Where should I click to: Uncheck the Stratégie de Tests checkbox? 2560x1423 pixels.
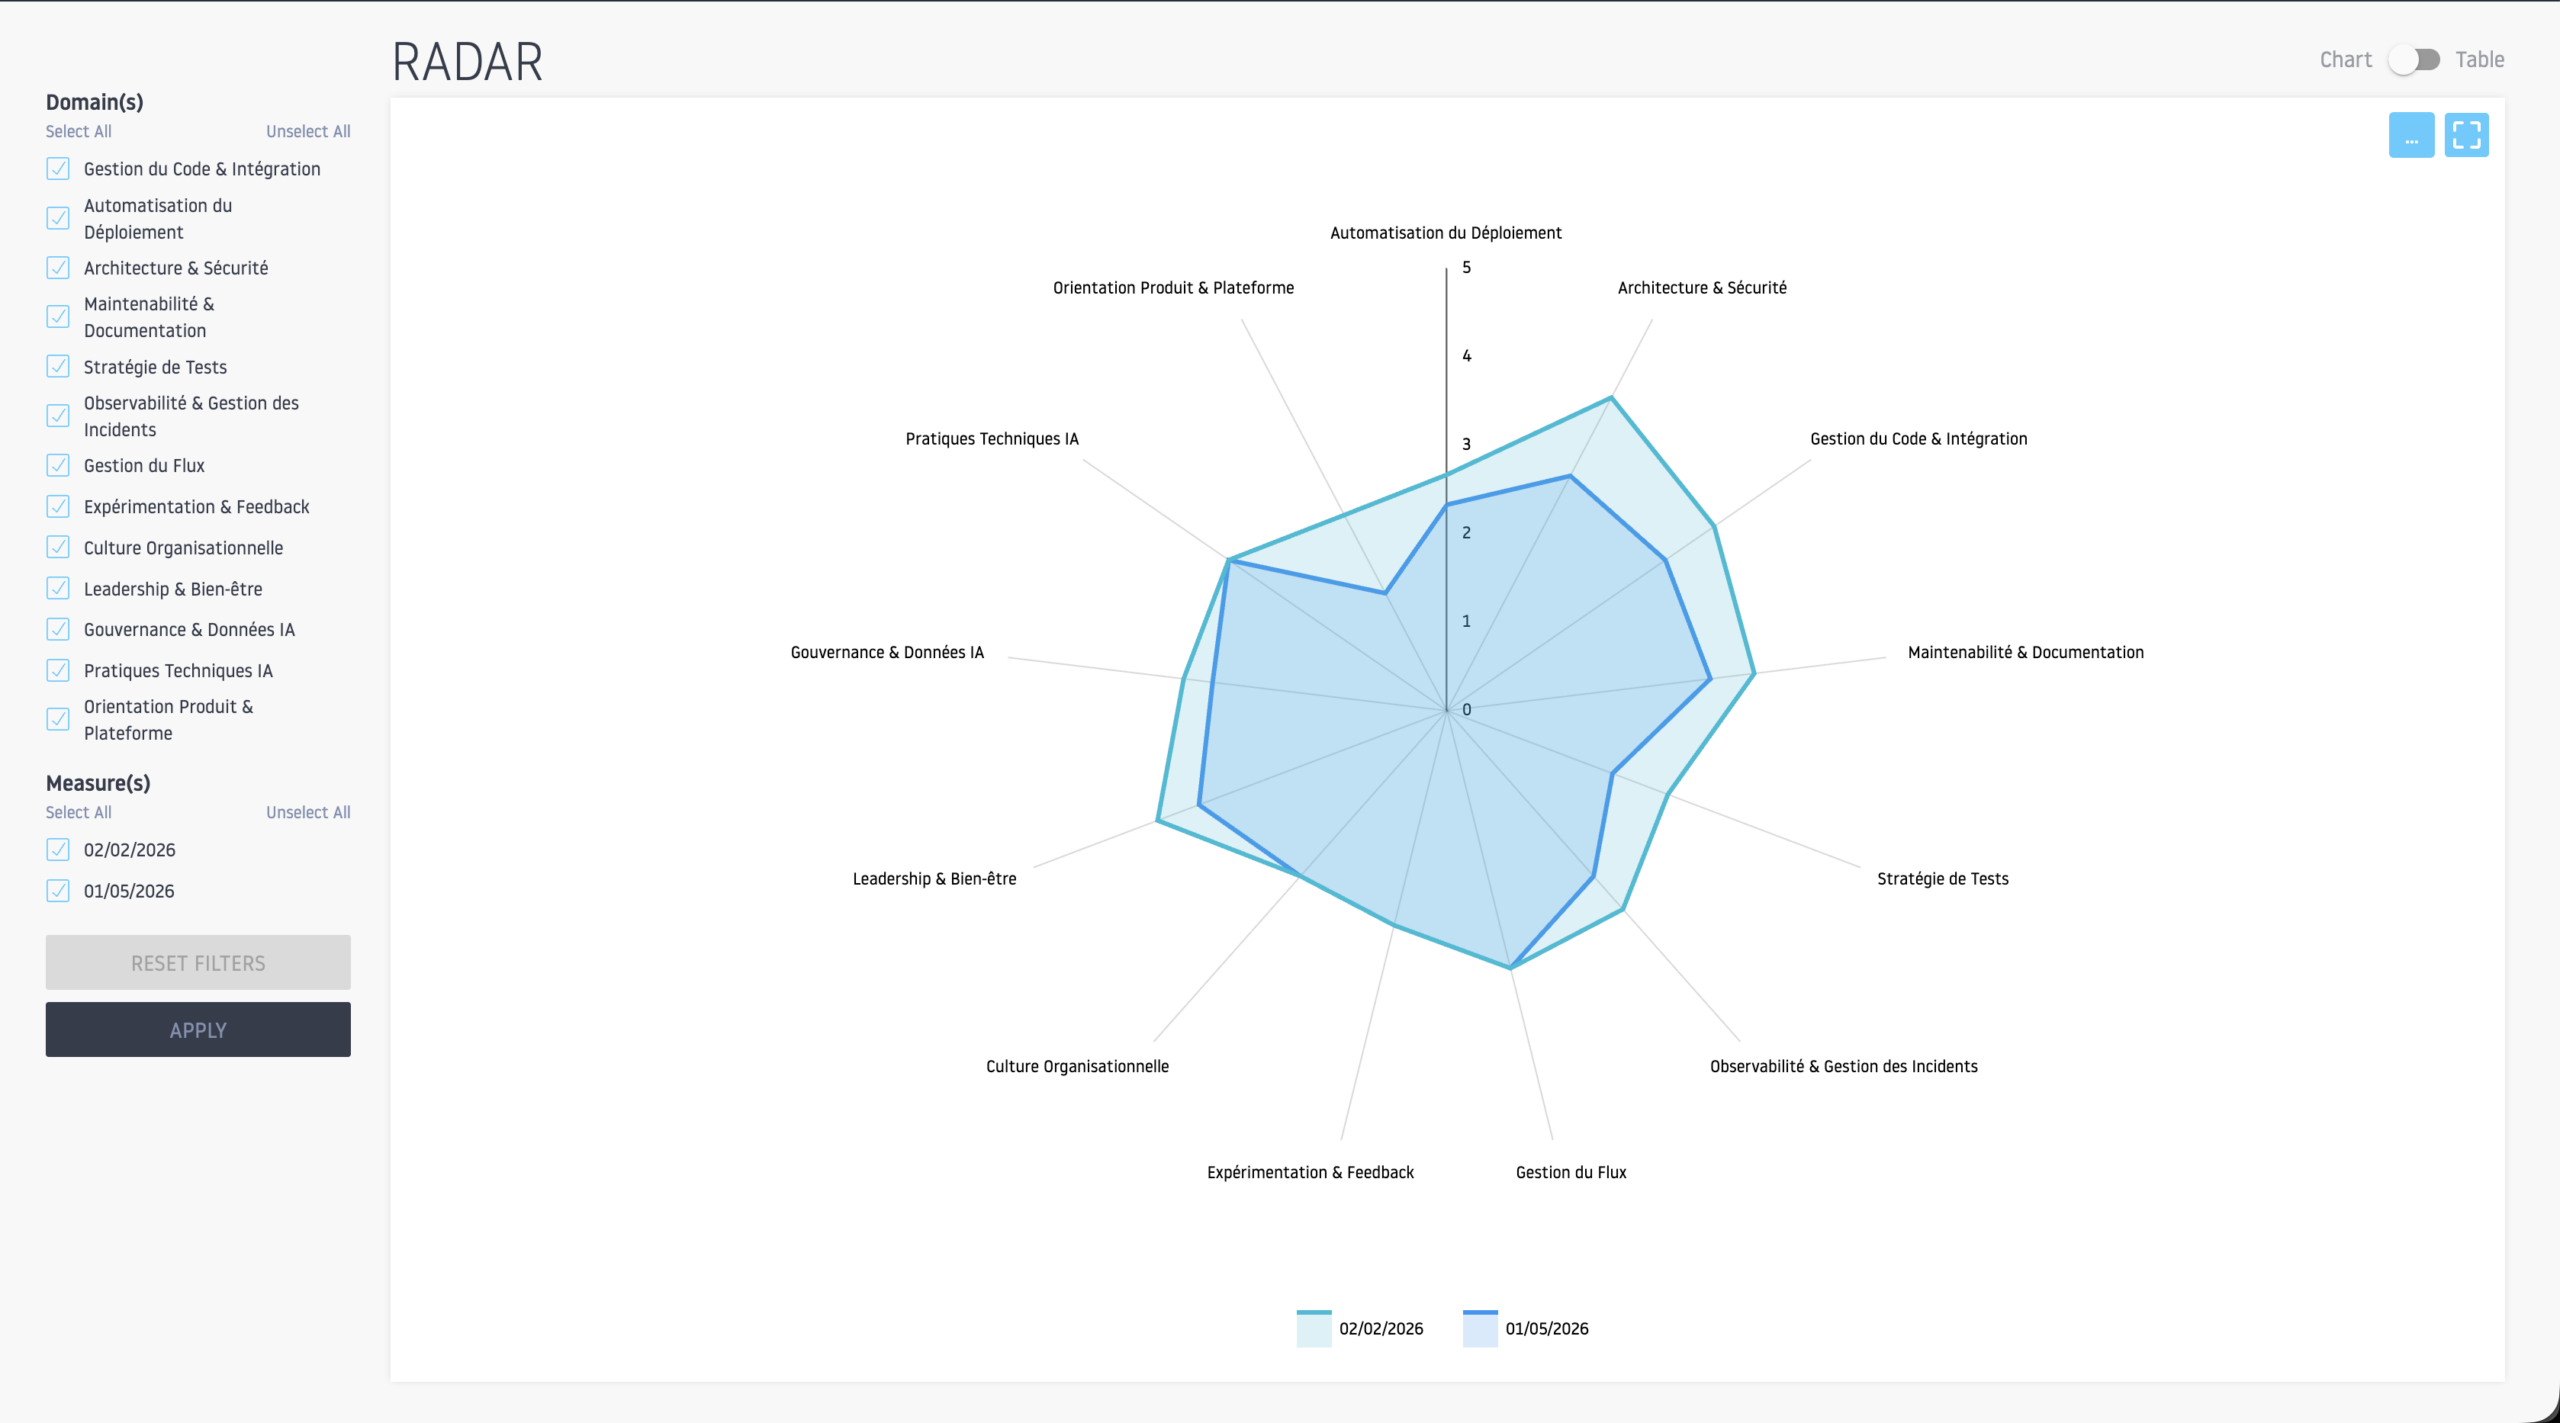(x=58, y=367)
